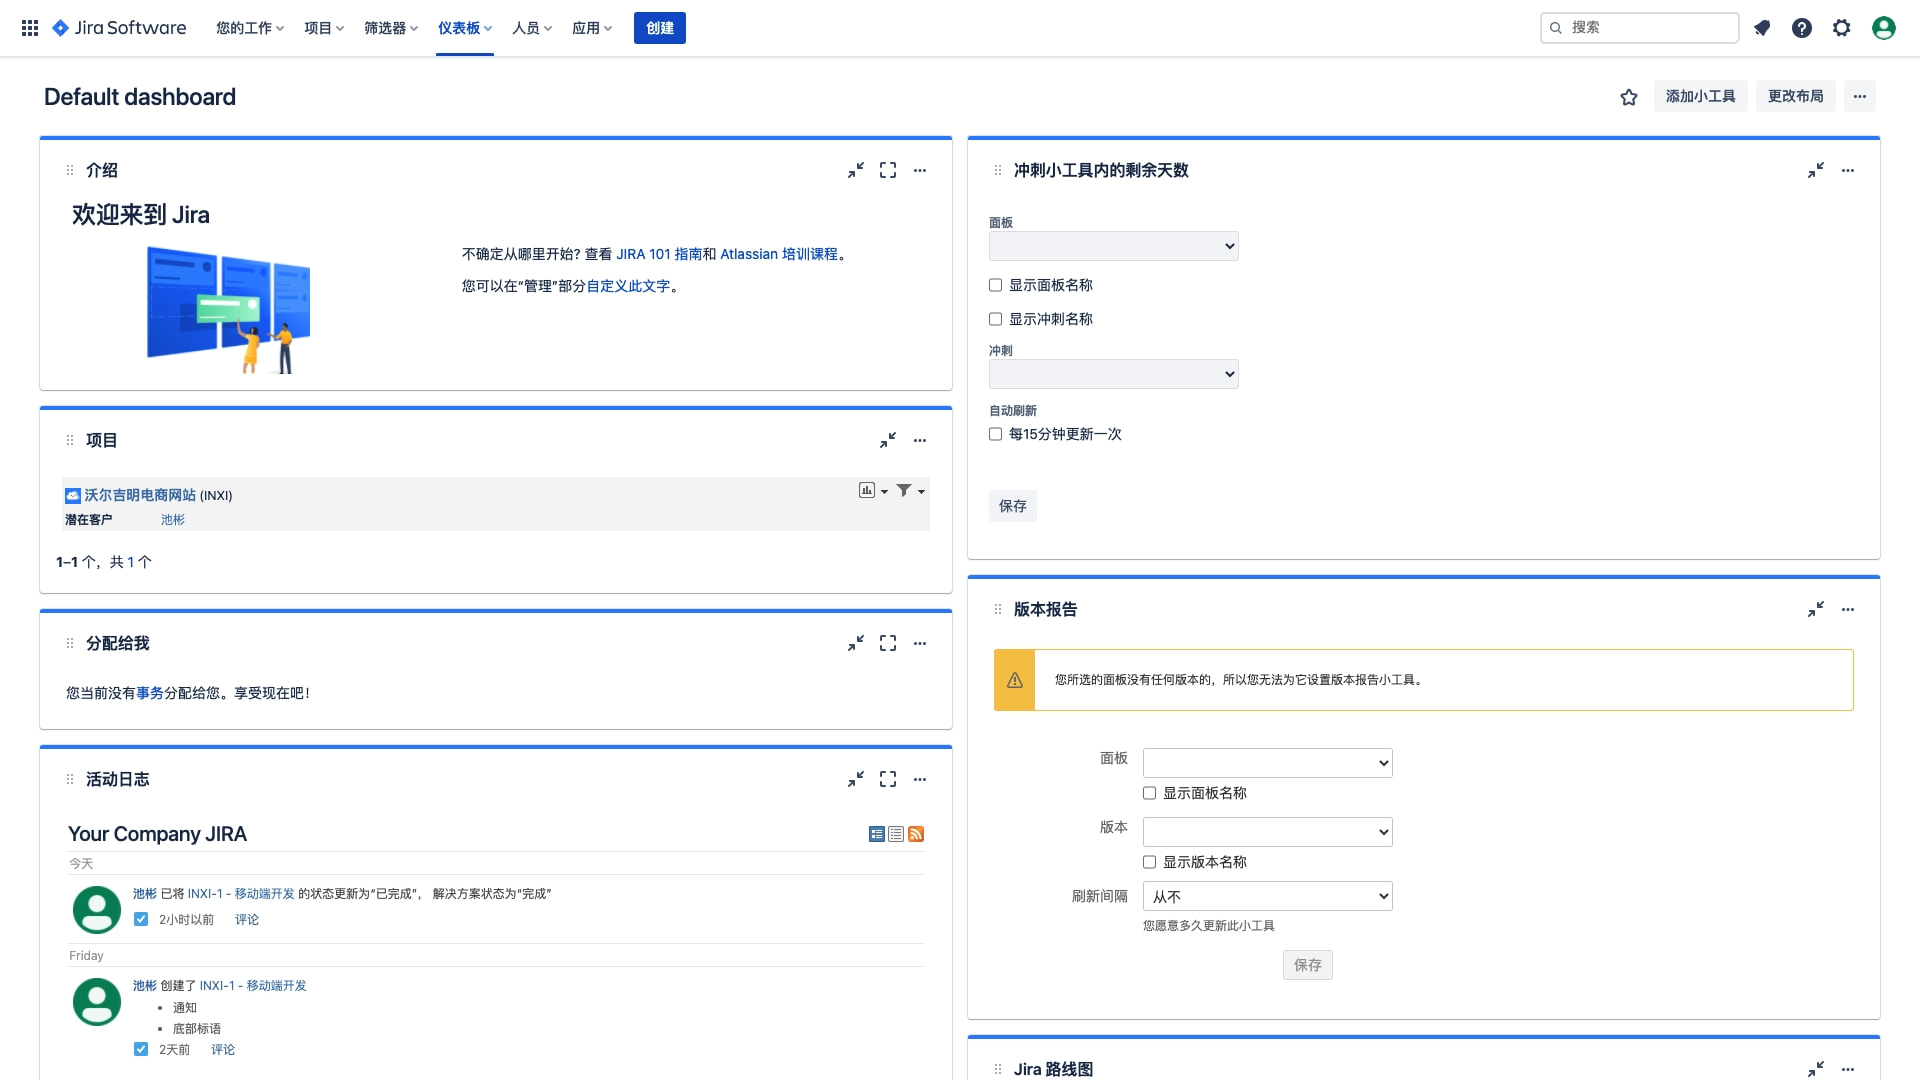The image size is (1920, 1080).
Task: Minimize the 活动日志 gadget
Action: coord(856,780)
